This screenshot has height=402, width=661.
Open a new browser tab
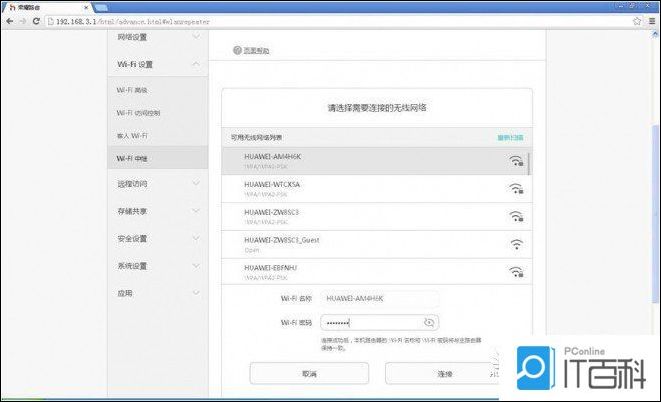point(102,8)
